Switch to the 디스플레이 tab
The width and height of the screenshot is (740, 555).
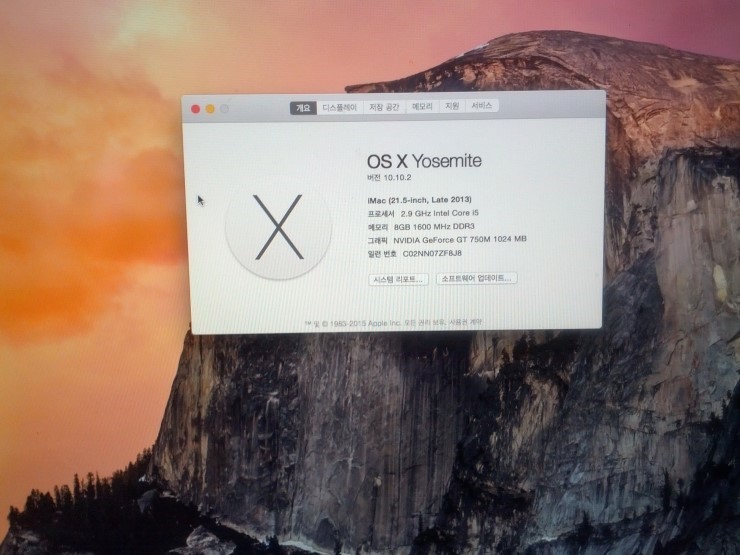(340, 107)
